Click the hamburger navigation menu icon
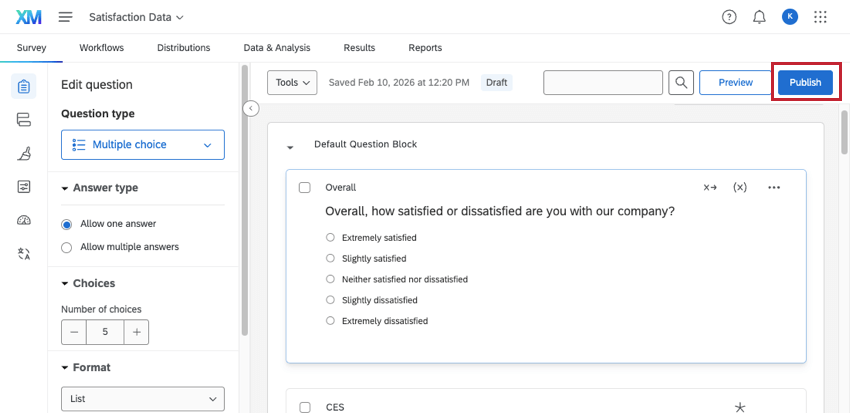Screen dimensions: 850x413 [x=65, y=17]
